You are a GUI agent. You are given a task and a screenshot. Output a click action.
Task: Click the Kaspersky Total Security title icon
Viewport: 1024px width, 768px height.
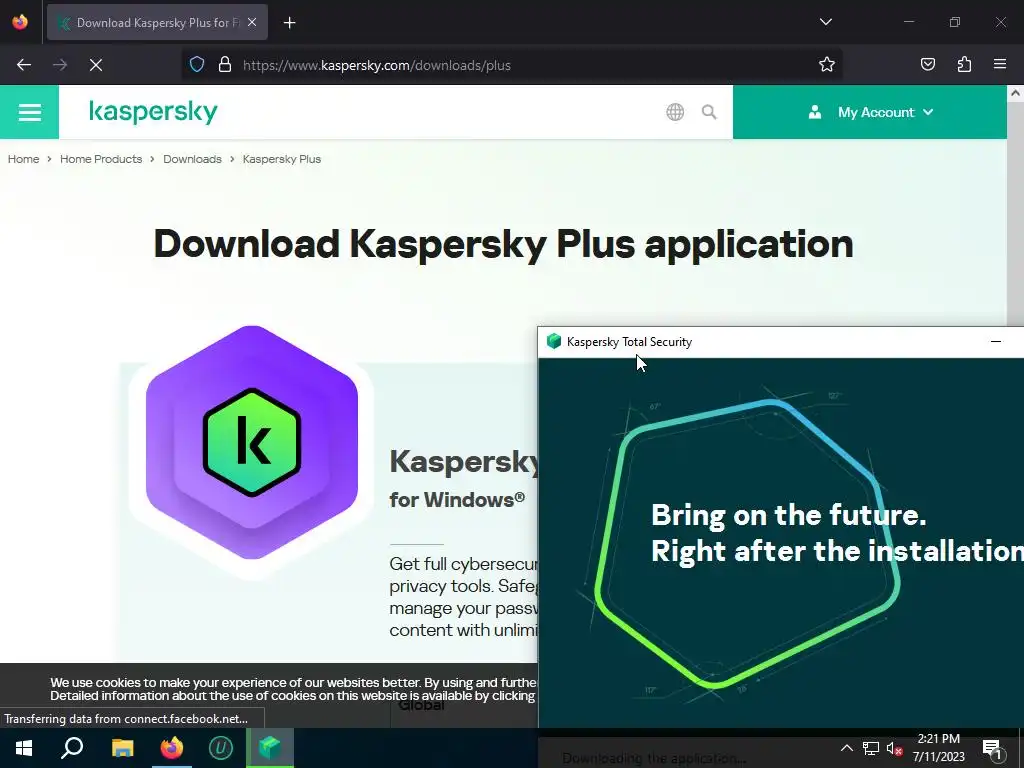[x=554, y=341]
